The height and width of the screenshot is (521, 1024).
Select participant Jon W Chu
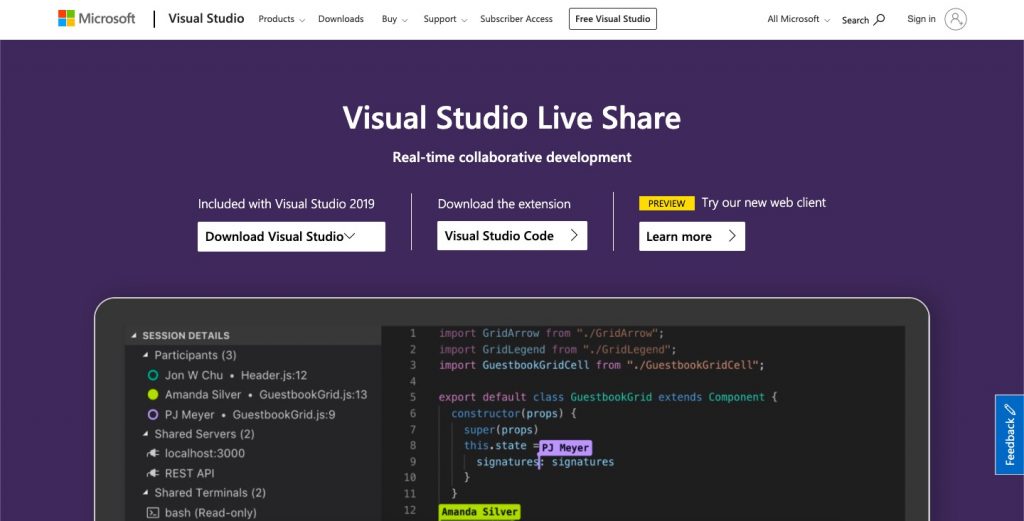(x=194, y=375)
